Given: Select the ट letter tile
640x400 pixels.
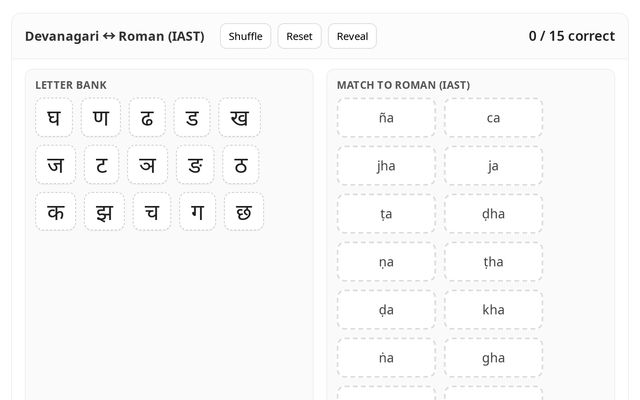Looking at the screenshot, I should tap(101, 165).
